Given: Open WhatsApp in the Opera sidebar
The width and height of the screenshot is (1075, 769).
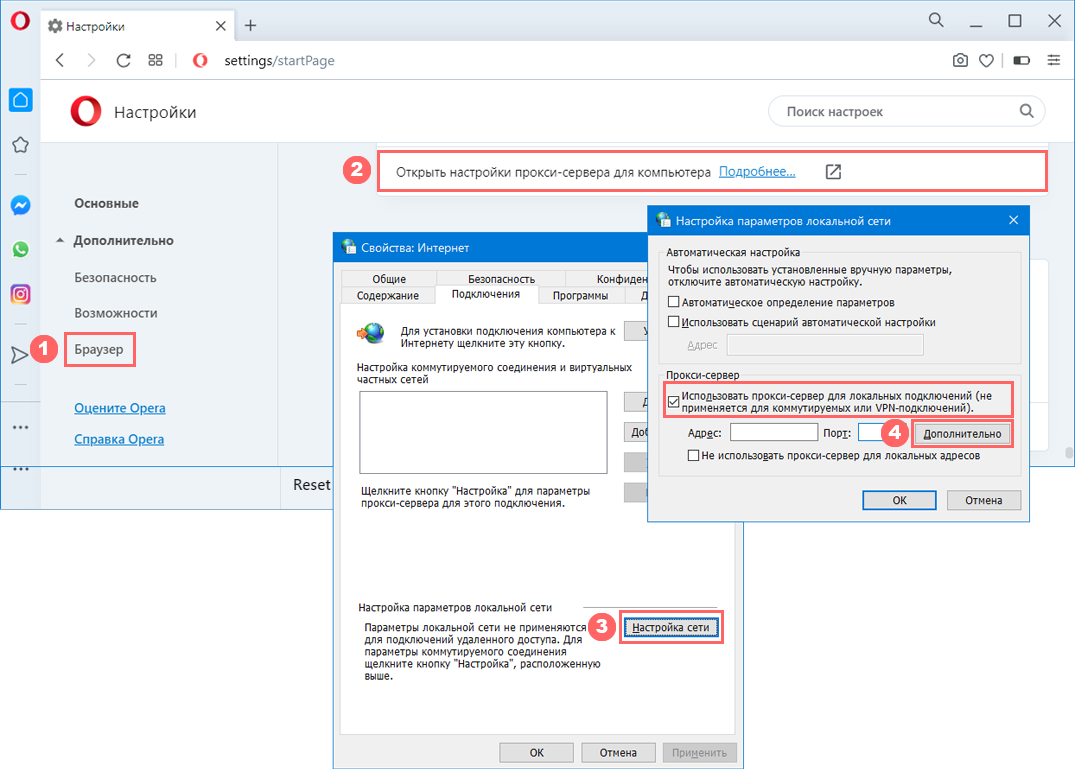Looking at the screenshot, I should coord(20,250).
